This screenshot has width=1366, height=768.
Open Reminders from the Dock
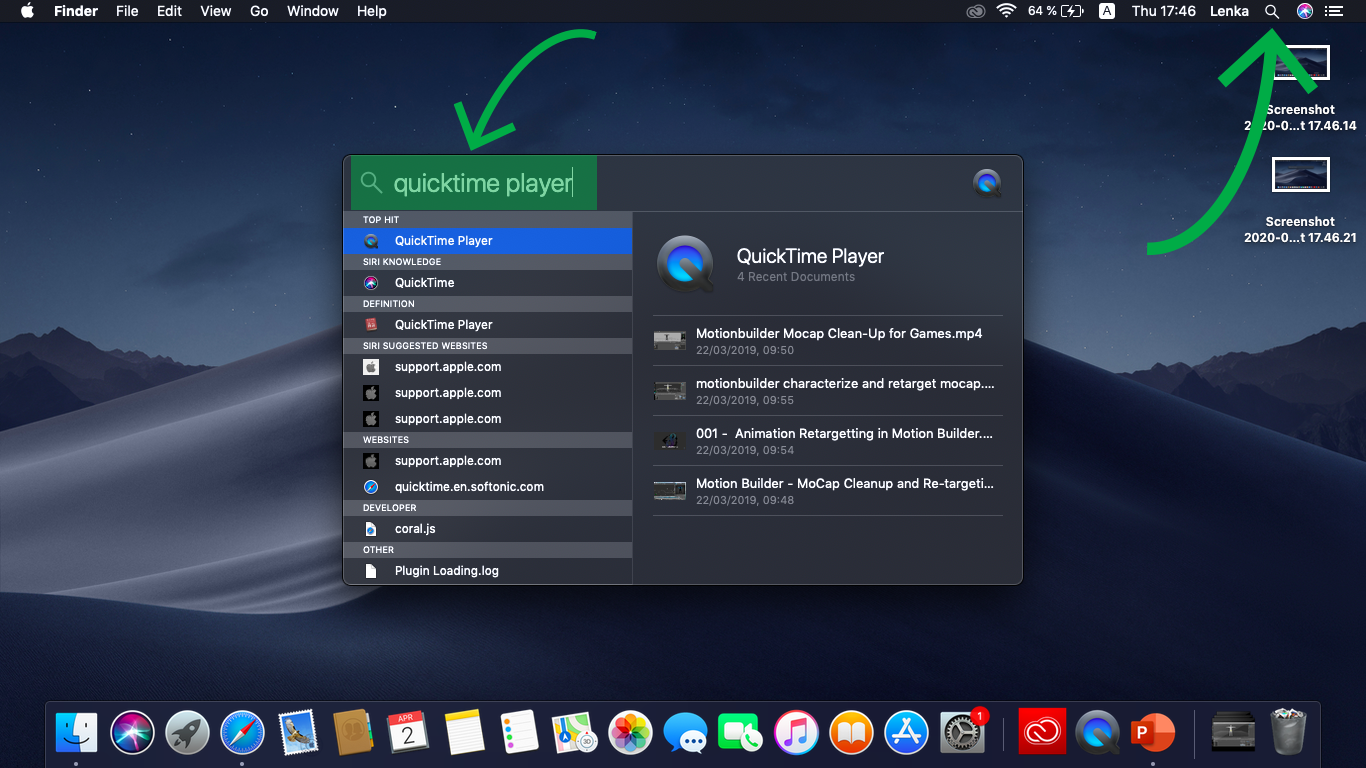click(519, 733)
